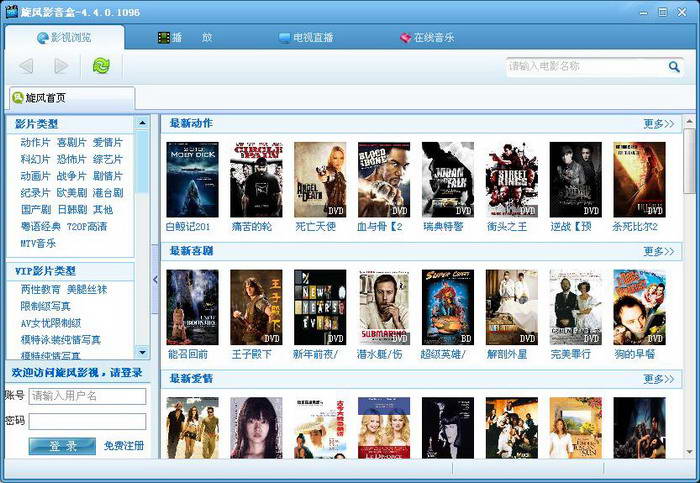Viewport: 700px width, 483px height.
Task: Click the 旋风影音盒 app icon in title bar
Action: pos(12,12)
